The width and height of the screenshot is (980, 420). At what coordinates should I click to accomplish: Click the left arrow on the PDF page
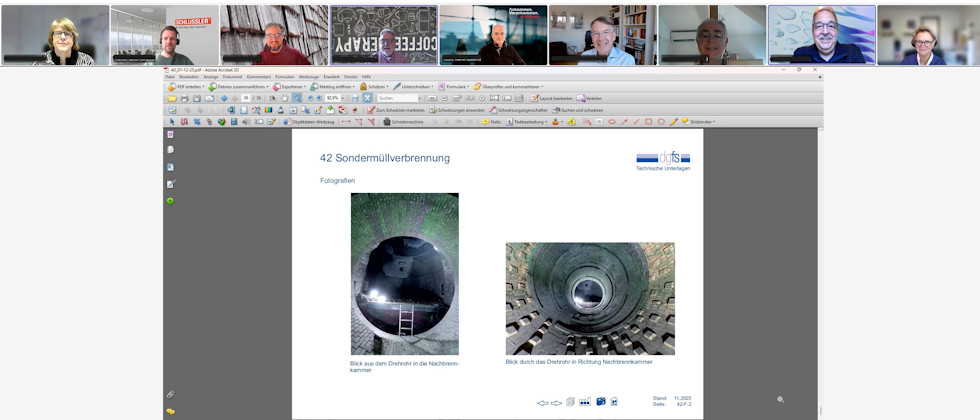(x=542, y=403)
